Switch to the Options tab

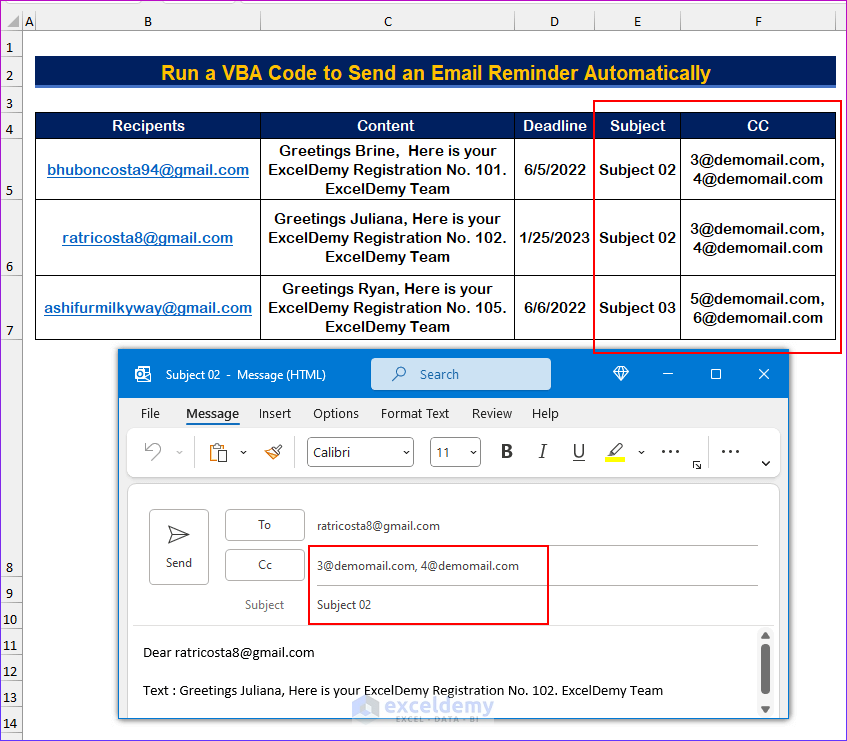point(335,414)
